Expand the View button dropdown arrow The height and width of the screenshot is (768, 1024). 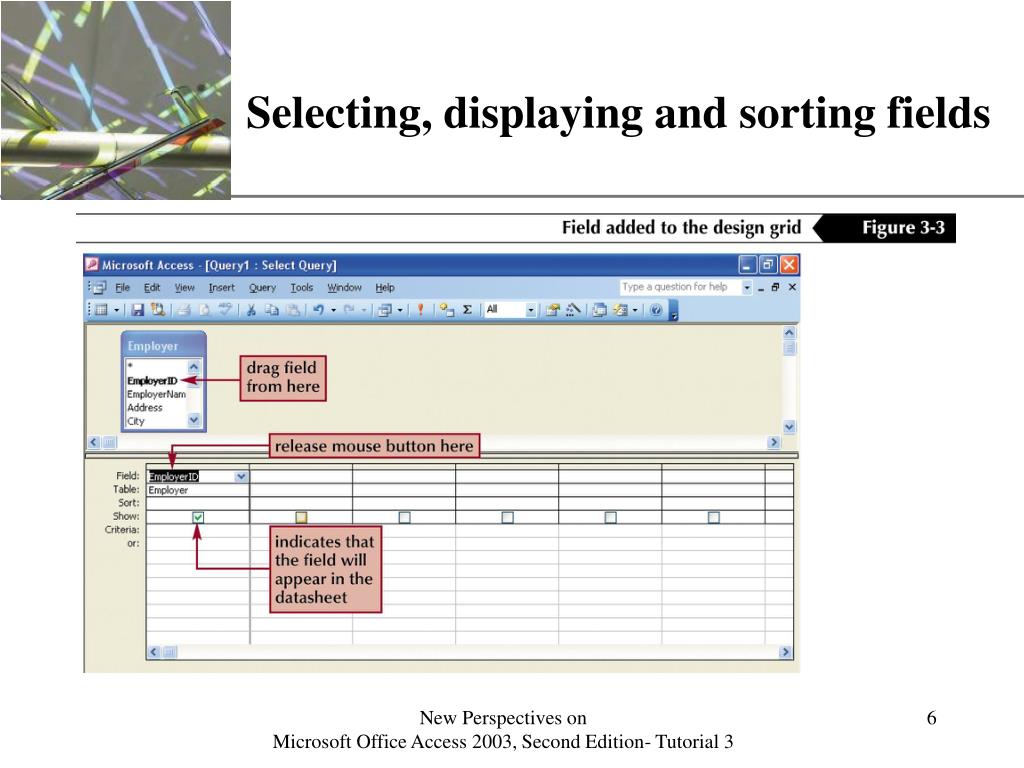[116, 310]
